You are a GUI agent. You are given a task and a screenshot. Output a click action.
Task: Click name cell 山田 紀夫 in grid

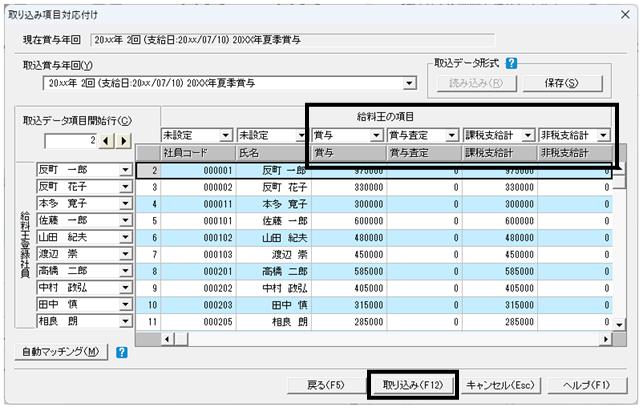274,237
